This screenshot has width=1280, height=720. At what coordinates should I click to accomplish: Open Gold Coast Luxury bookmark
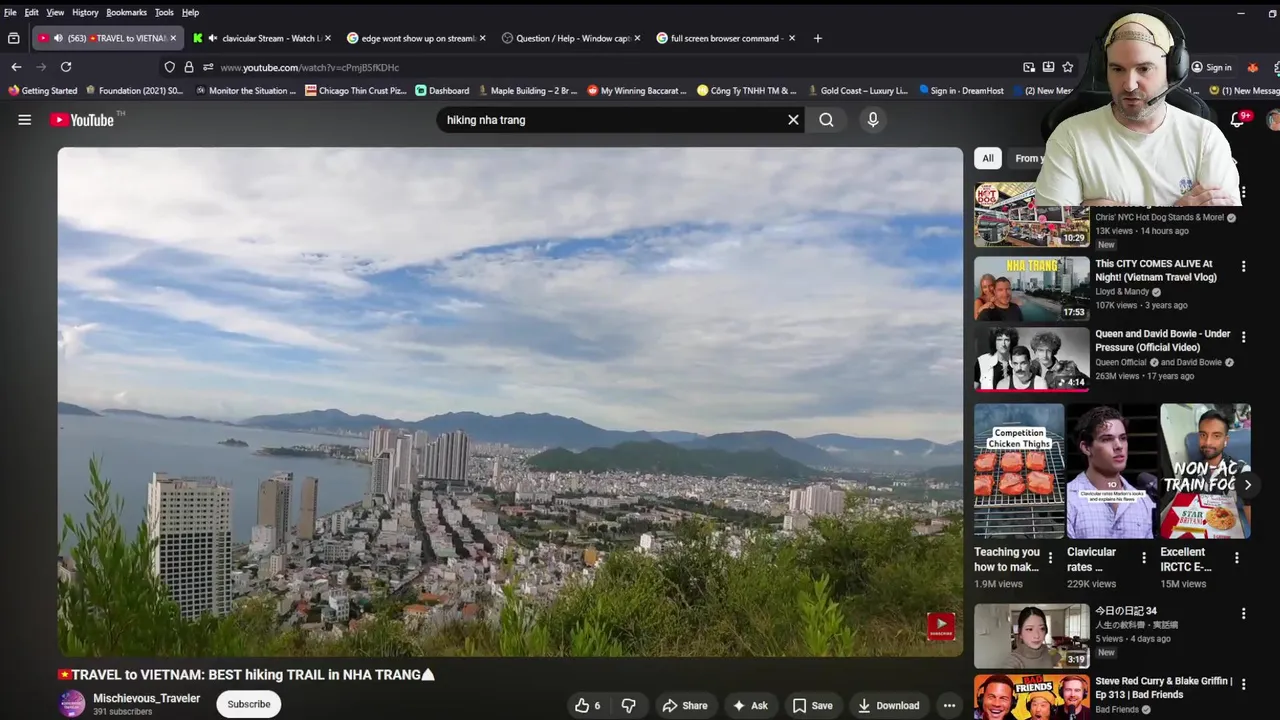click(857, 90)
